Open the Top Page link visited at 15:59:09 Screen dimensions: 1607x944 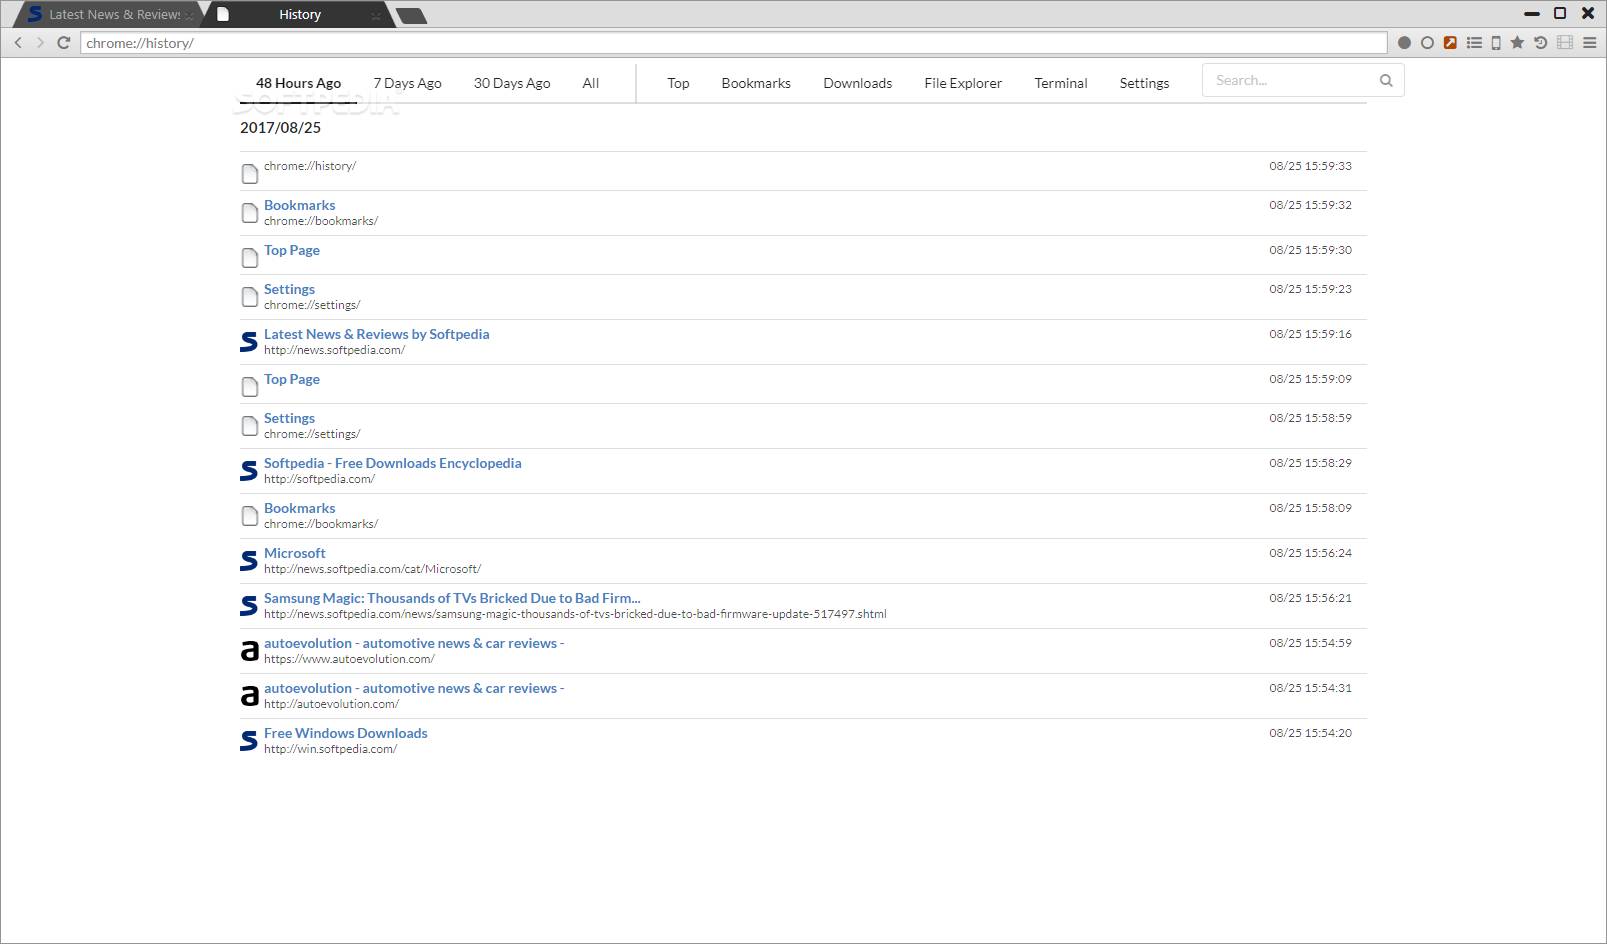coord(292,379)
